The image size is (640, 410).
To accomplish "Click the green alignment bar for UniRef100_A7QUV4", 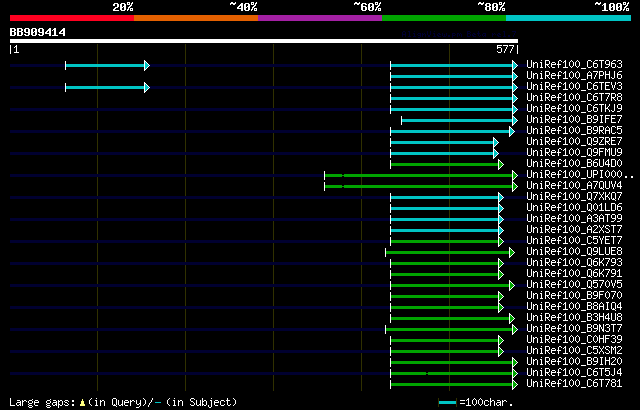I will pos(421,186).
